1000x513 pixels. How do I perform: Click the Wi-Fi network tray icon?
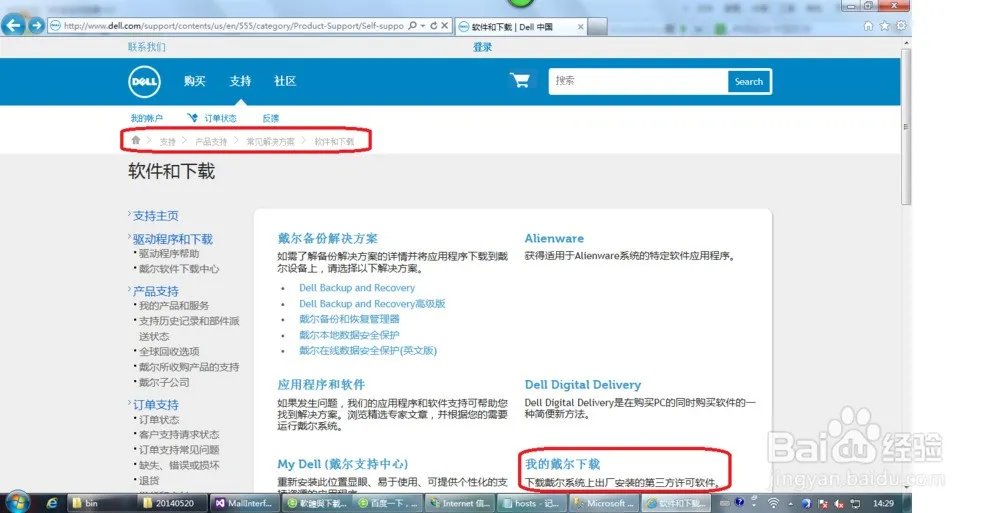coord(773,503)
